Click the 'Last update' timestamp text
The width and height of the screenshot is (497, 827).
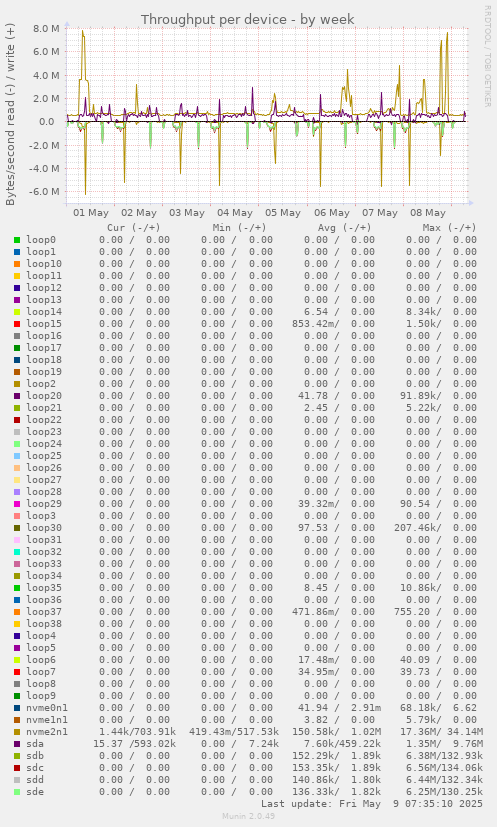click(x=372, y=804)
